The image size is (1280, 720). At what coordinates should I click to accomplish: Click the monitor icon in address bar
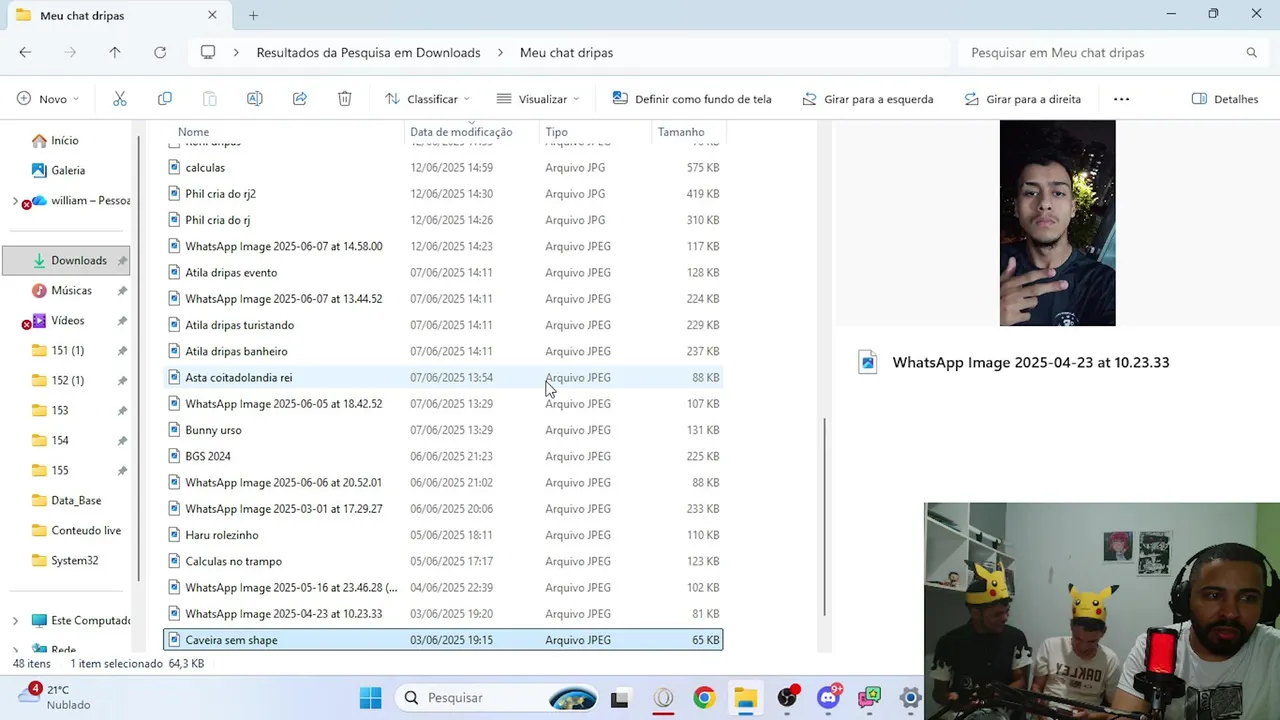tap(208, 52)
